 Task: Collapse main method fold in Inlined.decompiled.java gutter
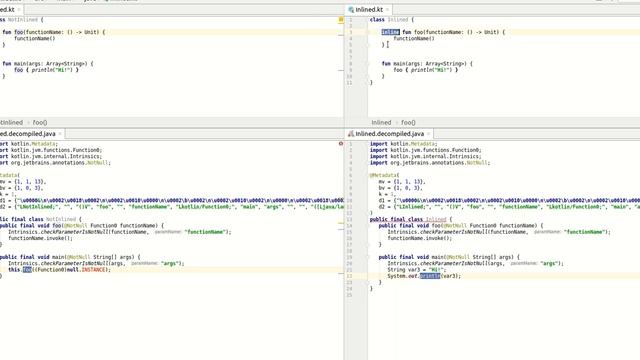click(x=367, y=257)
